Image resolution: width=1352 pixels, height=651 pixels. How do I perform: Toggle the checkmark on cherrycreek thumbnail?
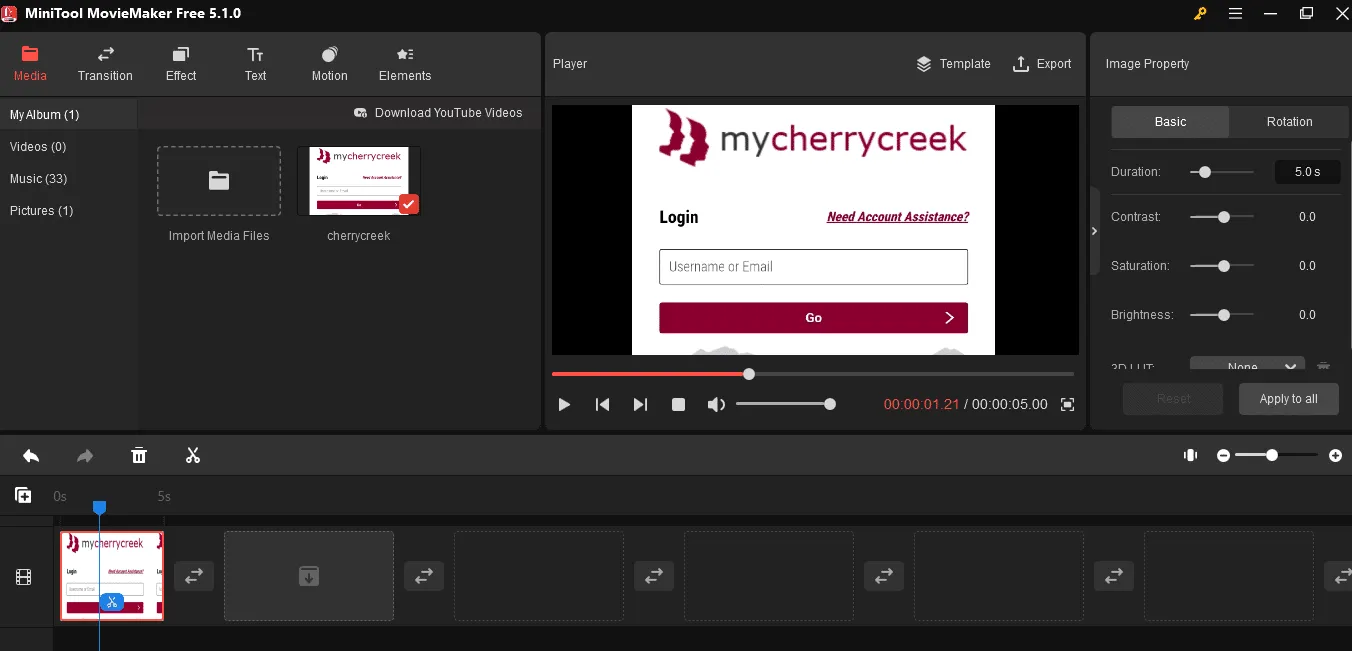point(408,204)
